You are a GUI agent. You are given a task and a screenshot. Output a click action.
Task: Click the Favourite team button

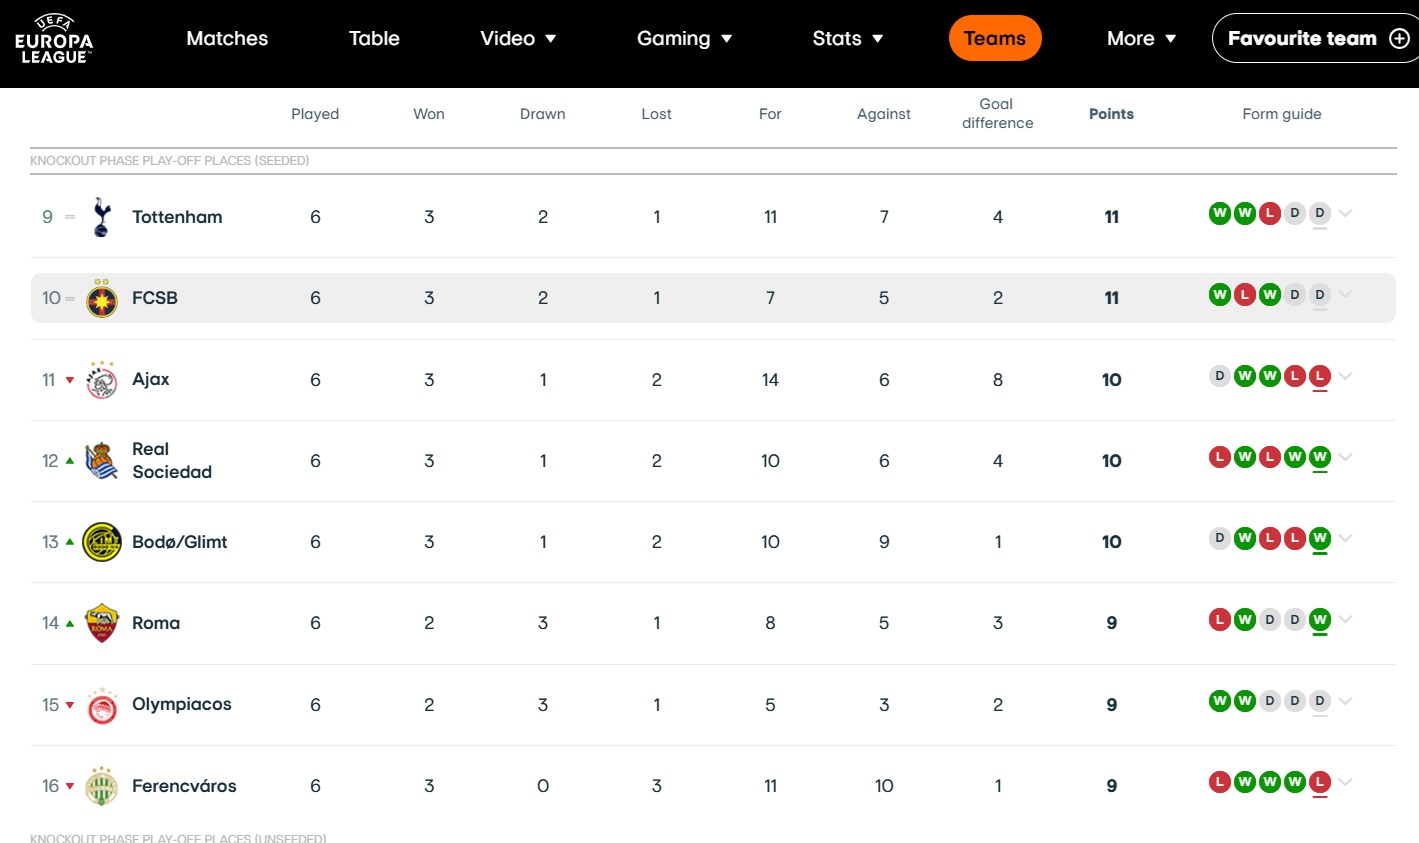point(1315,39)
